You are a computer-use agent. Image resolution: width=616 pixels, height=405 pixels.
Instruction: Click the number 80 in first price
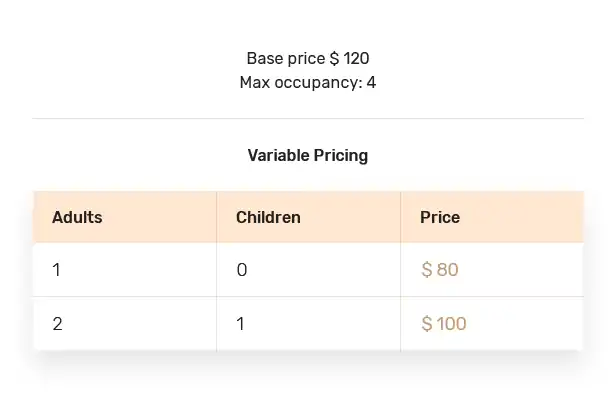point(448,270)
